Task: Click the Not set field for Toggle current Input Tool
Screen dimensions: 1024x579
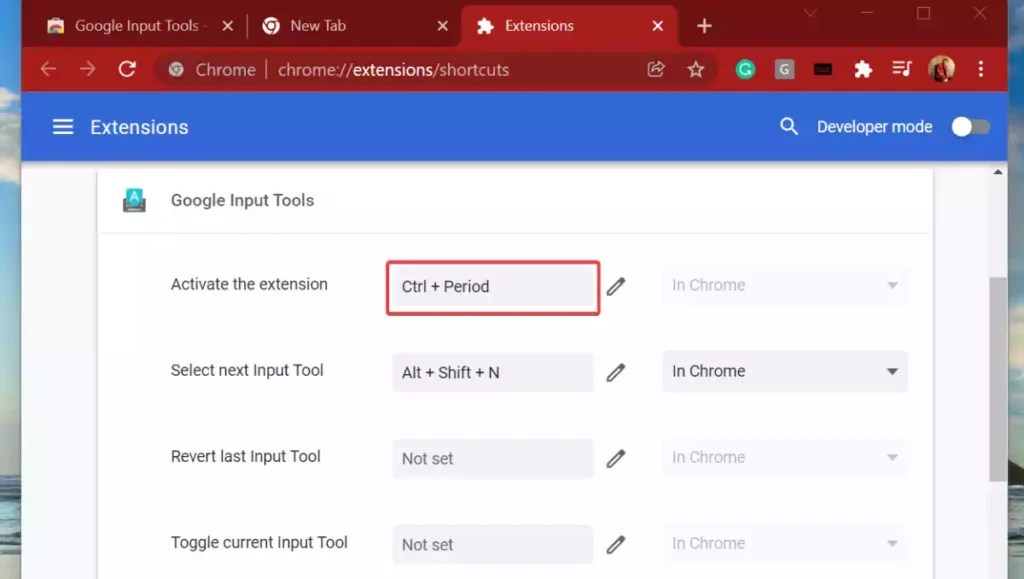Action: click(493, 545)
